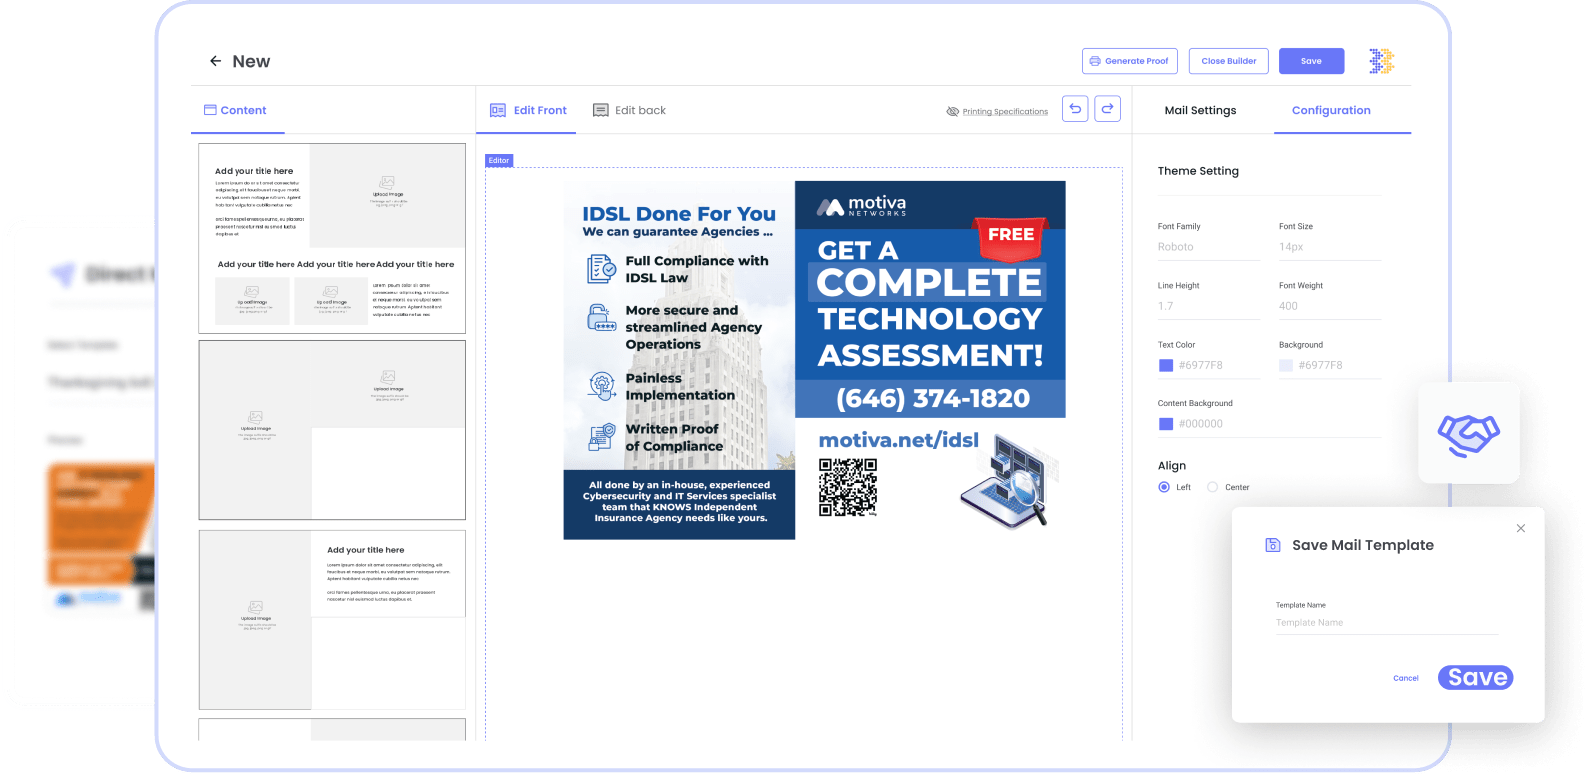Select the first layout template thumbnail

[332, 238]
